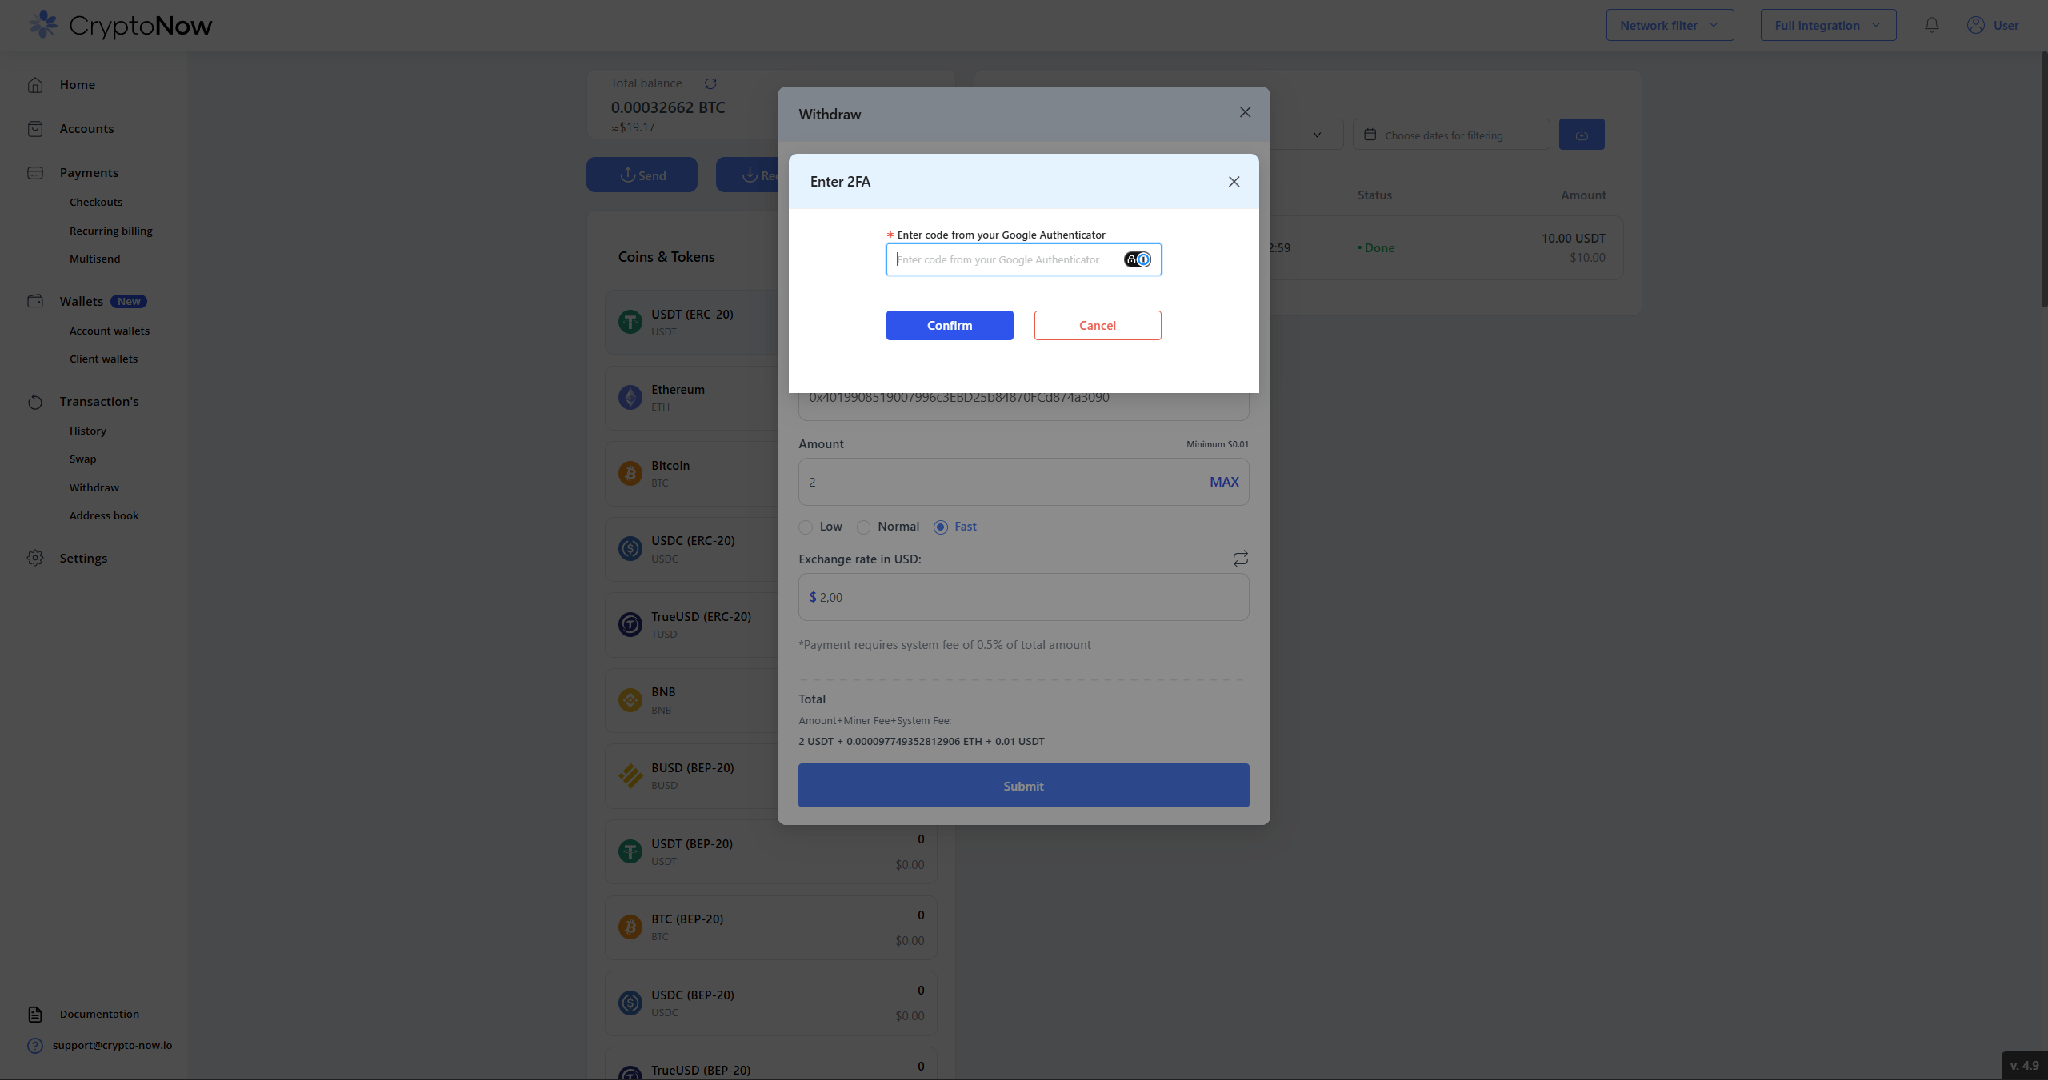Click the Amount input field
Screen dimensions: 2048x1080
pyautogui.click(x=1023, y=482)
